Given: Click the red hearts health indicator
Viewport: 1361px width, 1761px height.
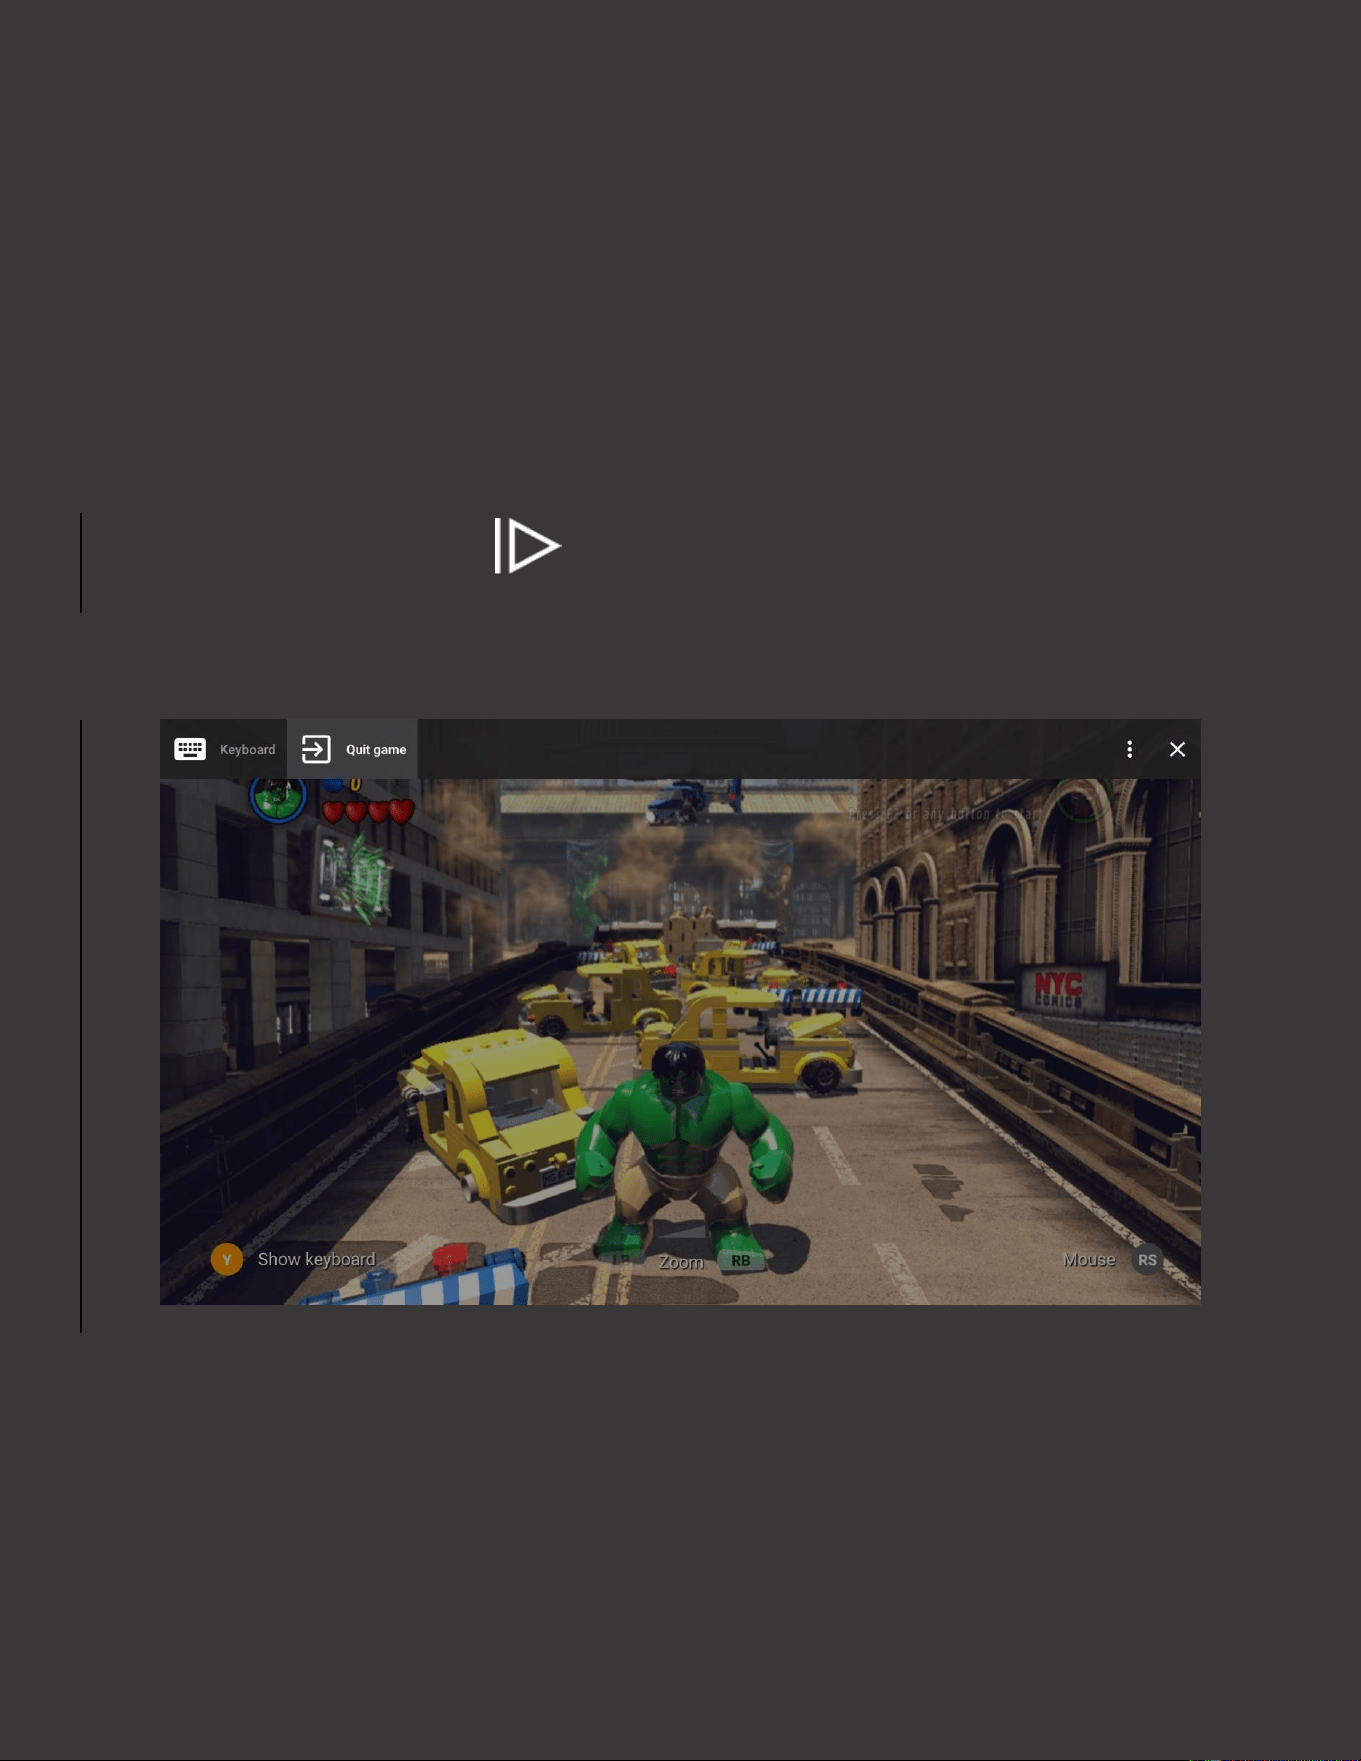Looking at the screenshot, I should tap(367, 811).
